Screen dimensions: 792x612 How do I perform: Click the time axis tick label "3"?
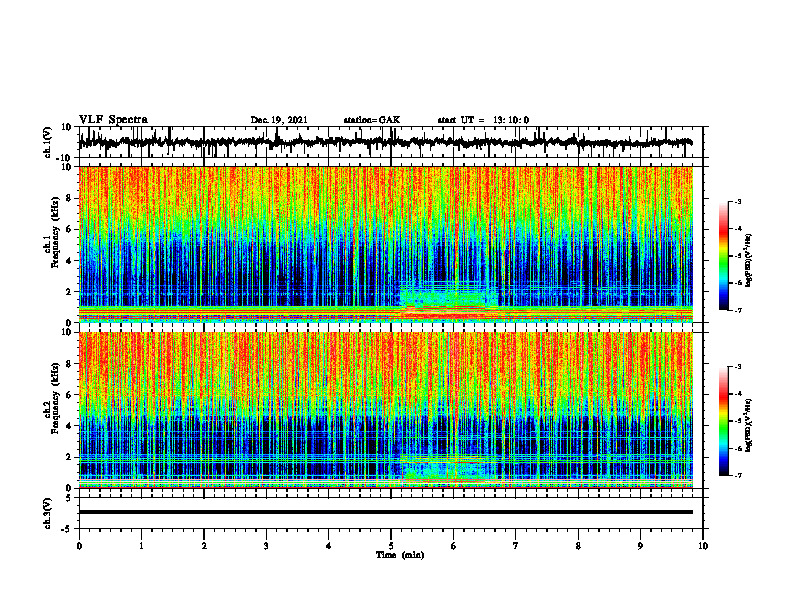click(266, 546)
